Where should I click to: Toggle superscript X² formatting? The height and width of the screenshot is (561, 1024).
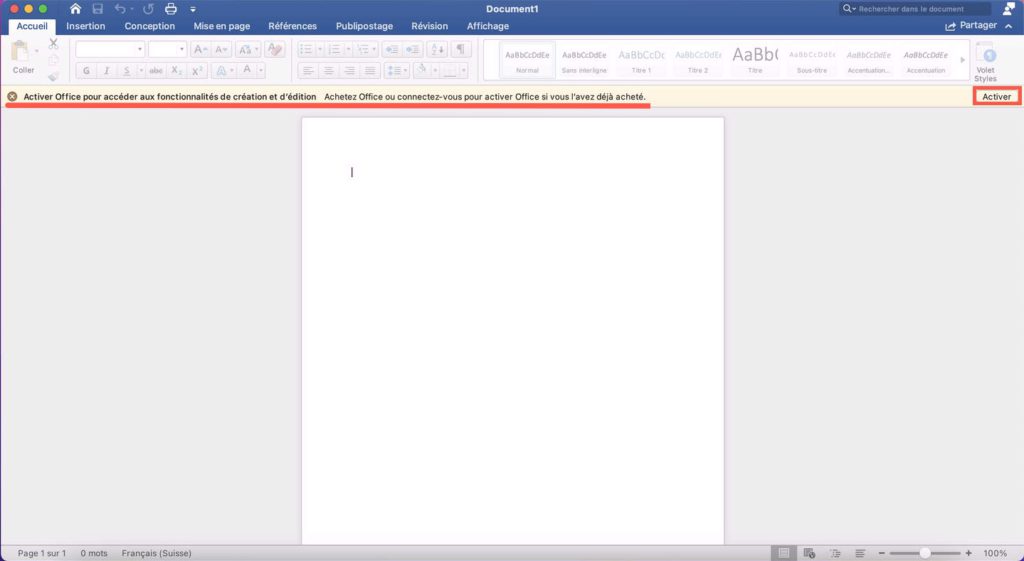(197, 71)
